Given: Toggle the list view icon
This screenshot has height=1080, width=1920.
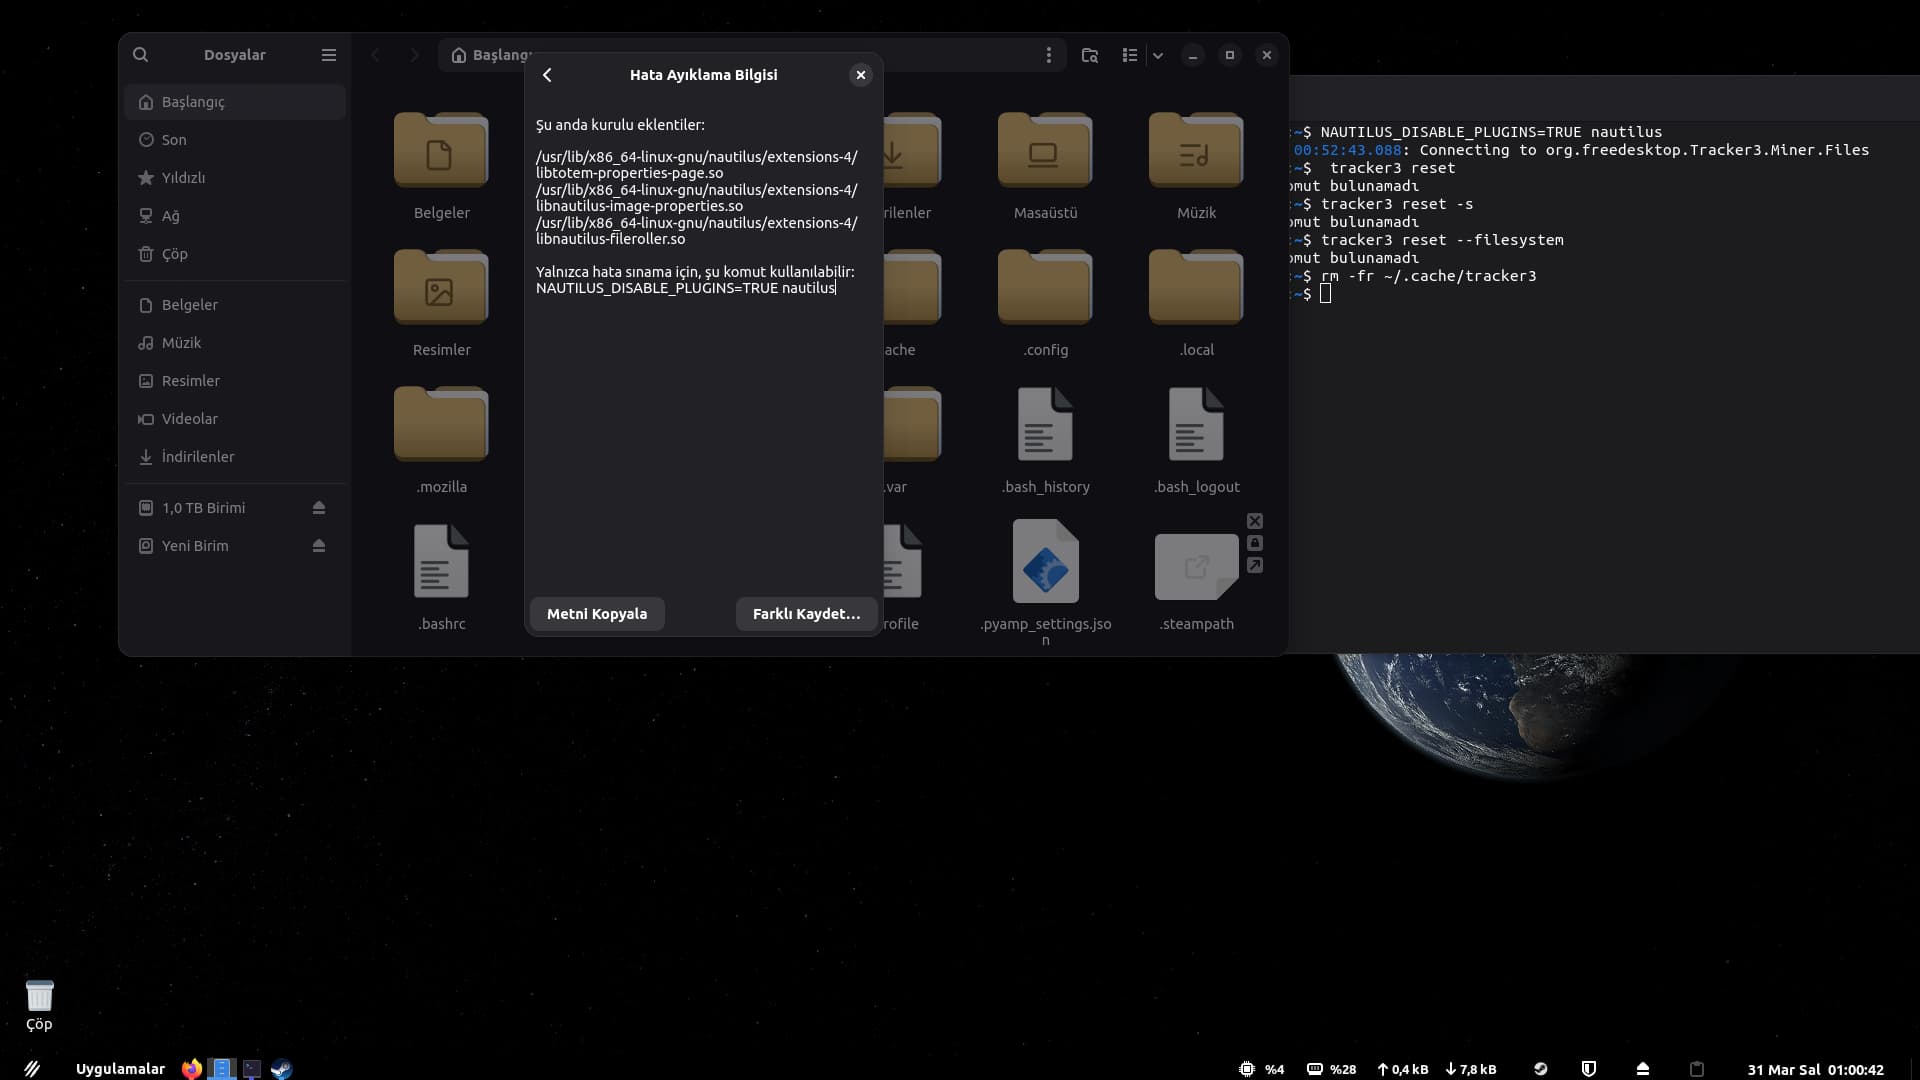Looking at the screenshot, I should [x=1130, y=55].
